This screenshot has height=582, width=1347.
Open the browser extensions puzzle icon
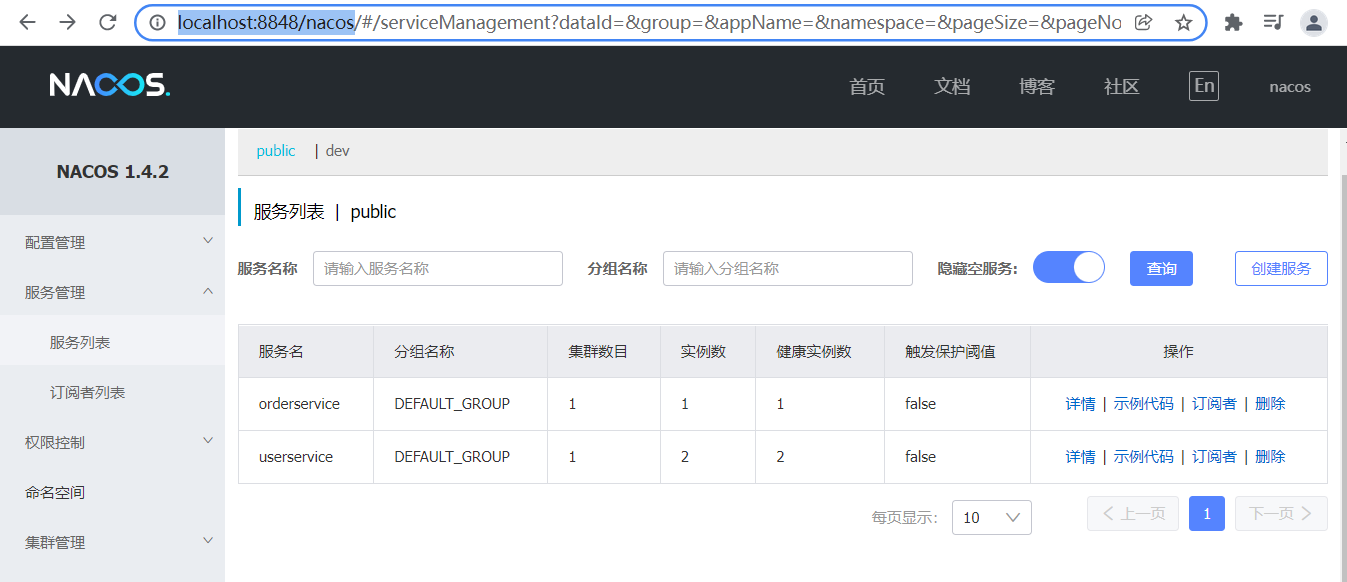[1233, 21]
